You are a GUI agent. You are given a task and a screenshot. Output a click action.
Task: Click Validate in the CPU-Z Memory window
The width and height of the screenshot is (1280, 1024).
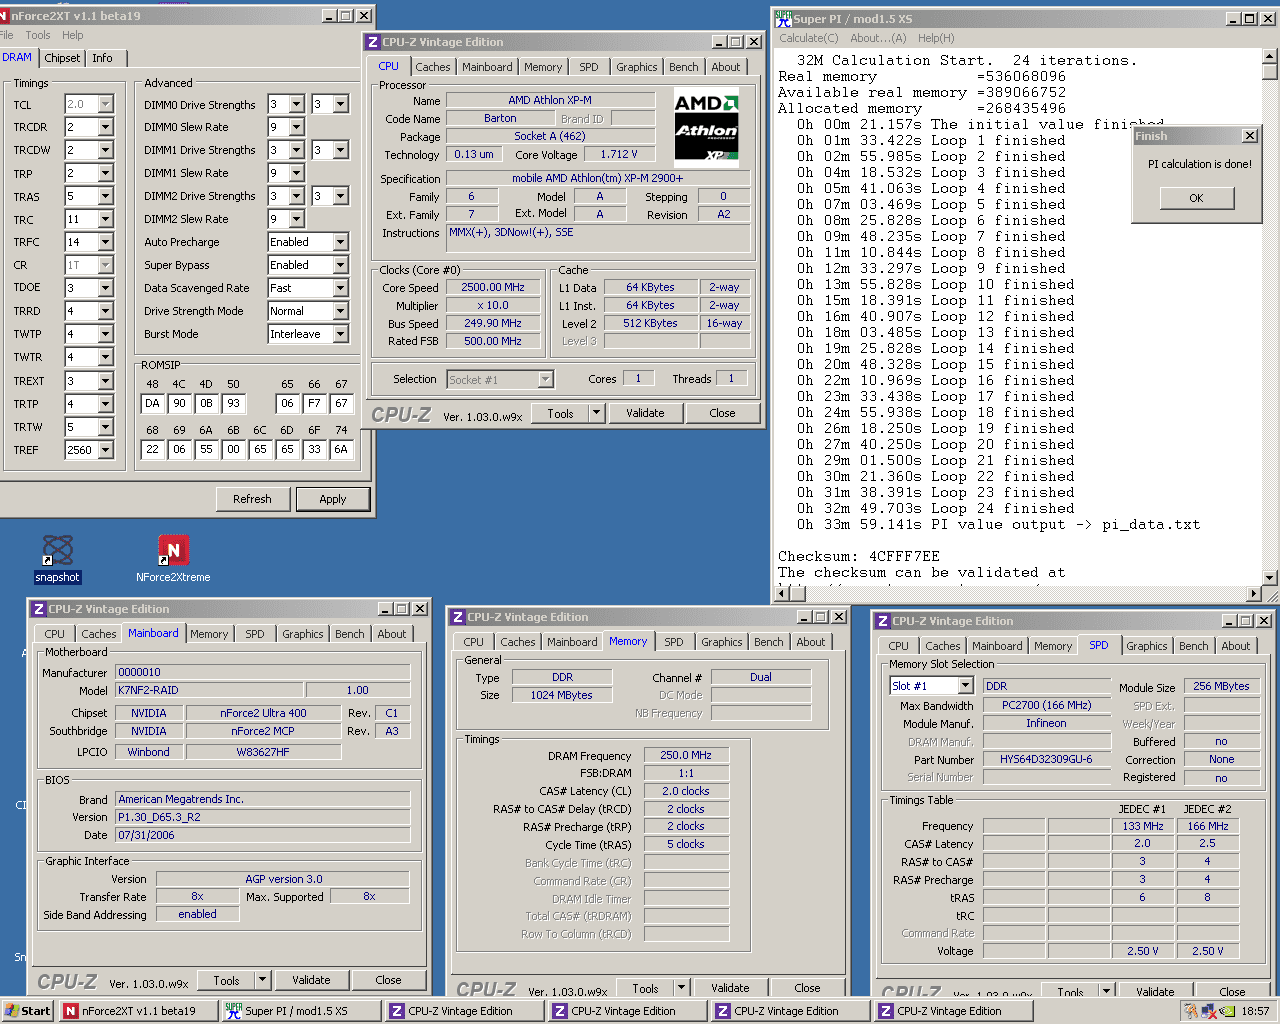pos(730,988)
